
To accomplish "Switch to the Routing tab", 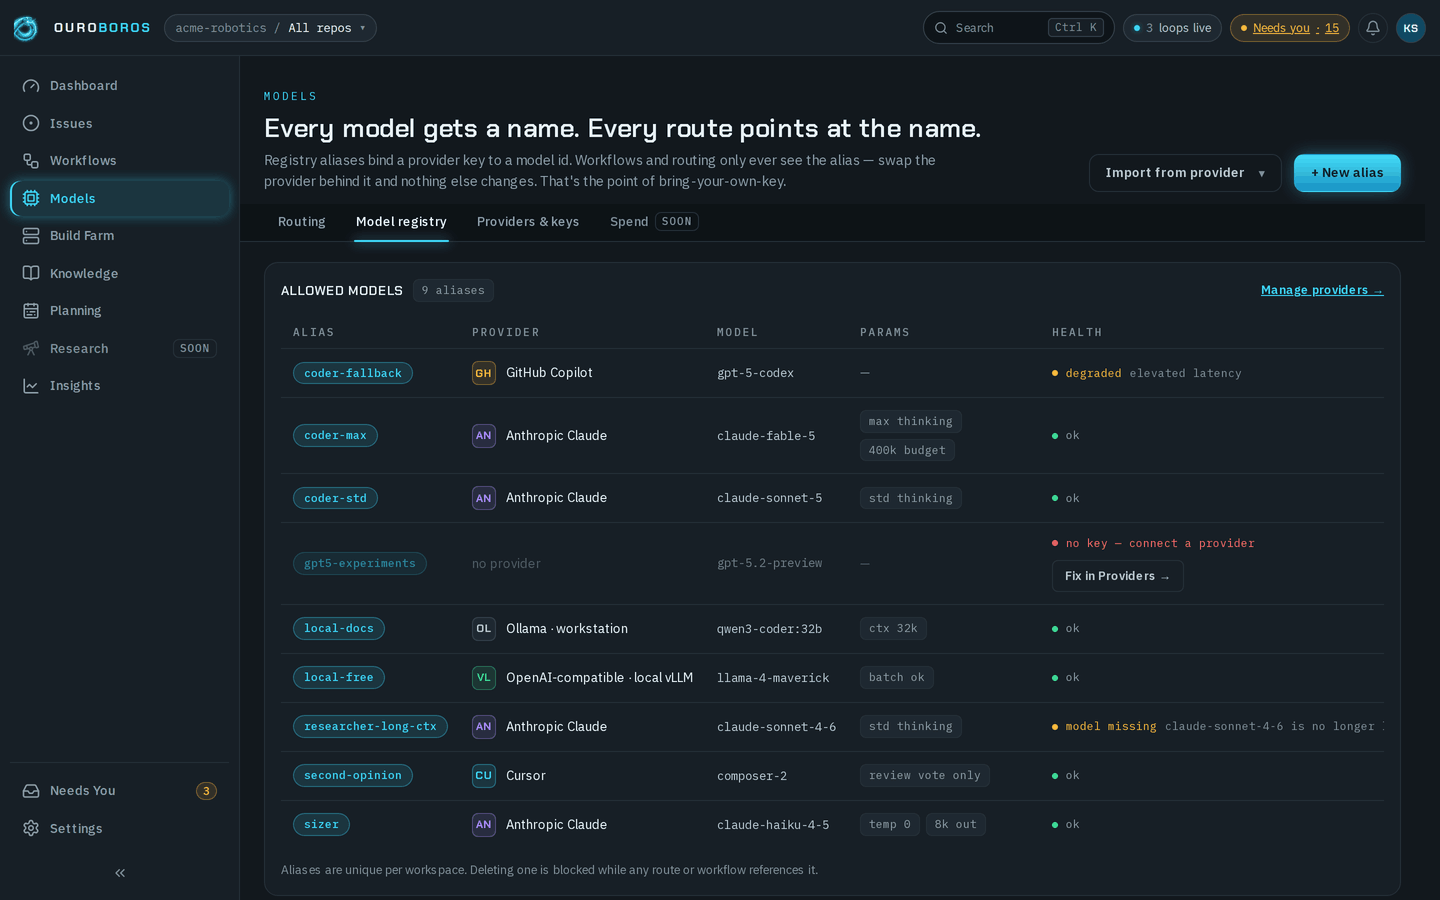I will tap(302, 222).
